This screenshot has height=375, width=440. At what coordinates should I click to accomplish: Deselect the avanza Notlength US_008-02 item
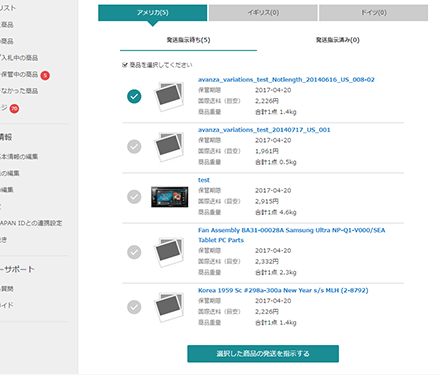click(134, 96)
